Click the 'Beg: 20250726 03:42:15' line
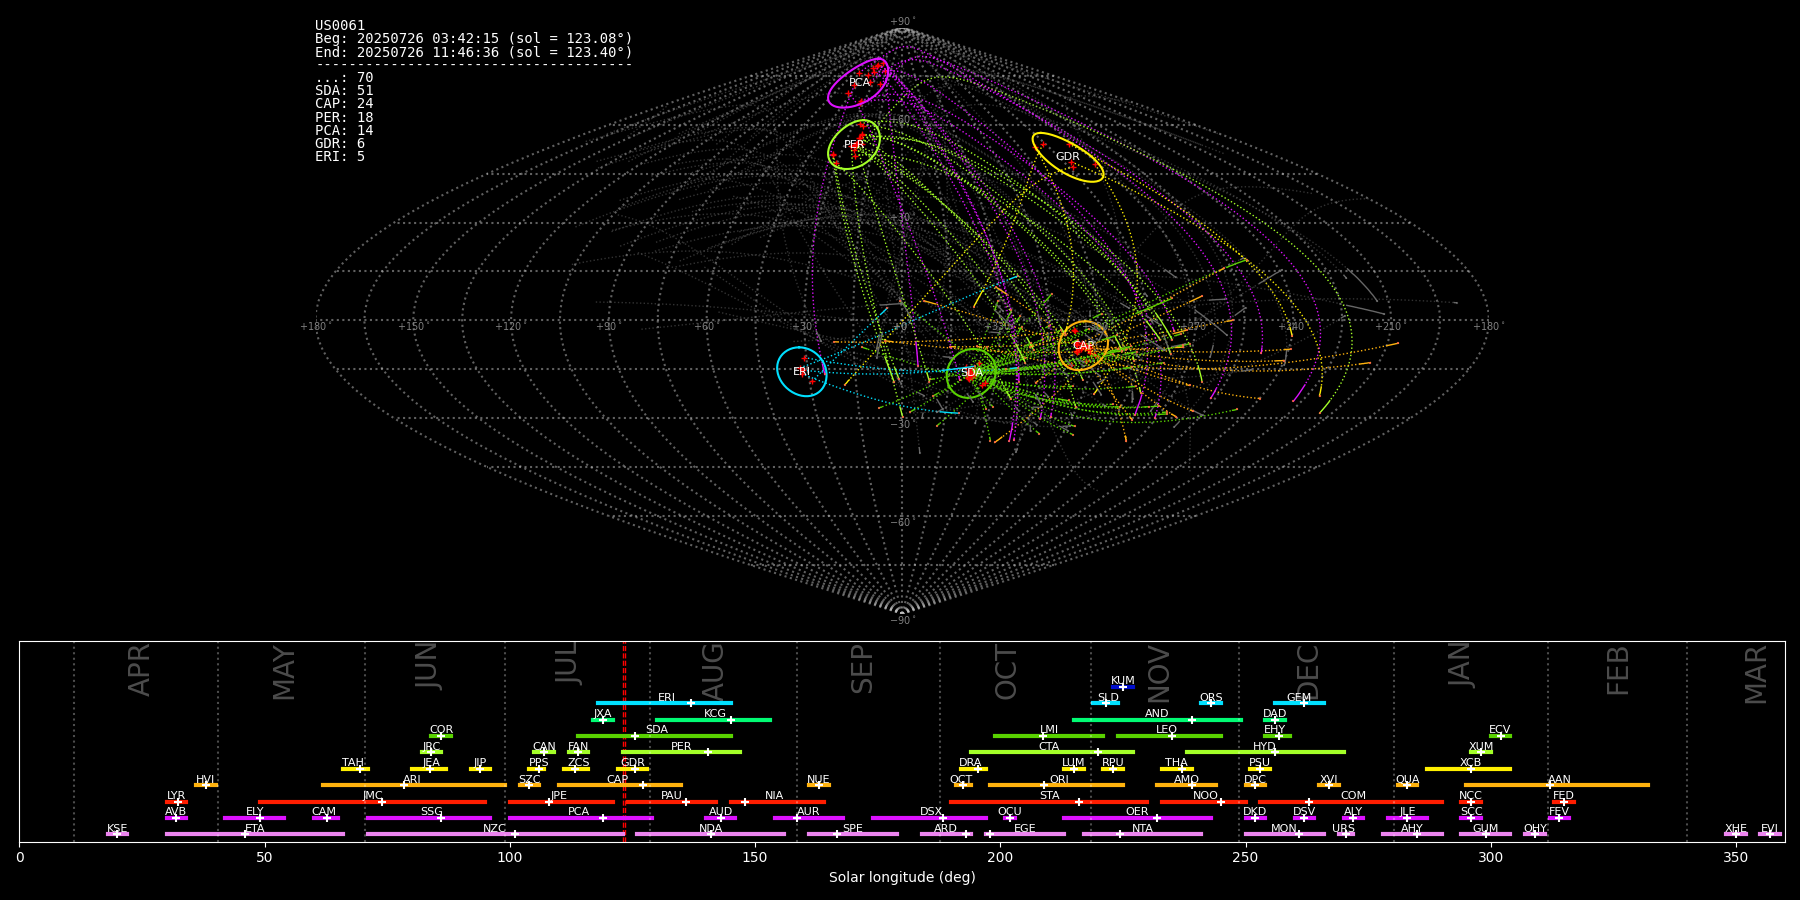This screenshot has width=1800, height=900. pyautogui.click(x=474, y=39)
